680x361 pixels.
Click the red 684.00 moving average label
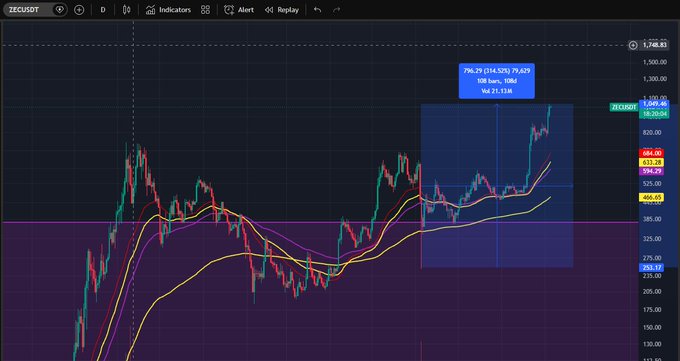pyautogui.click(x=651, y=154)
